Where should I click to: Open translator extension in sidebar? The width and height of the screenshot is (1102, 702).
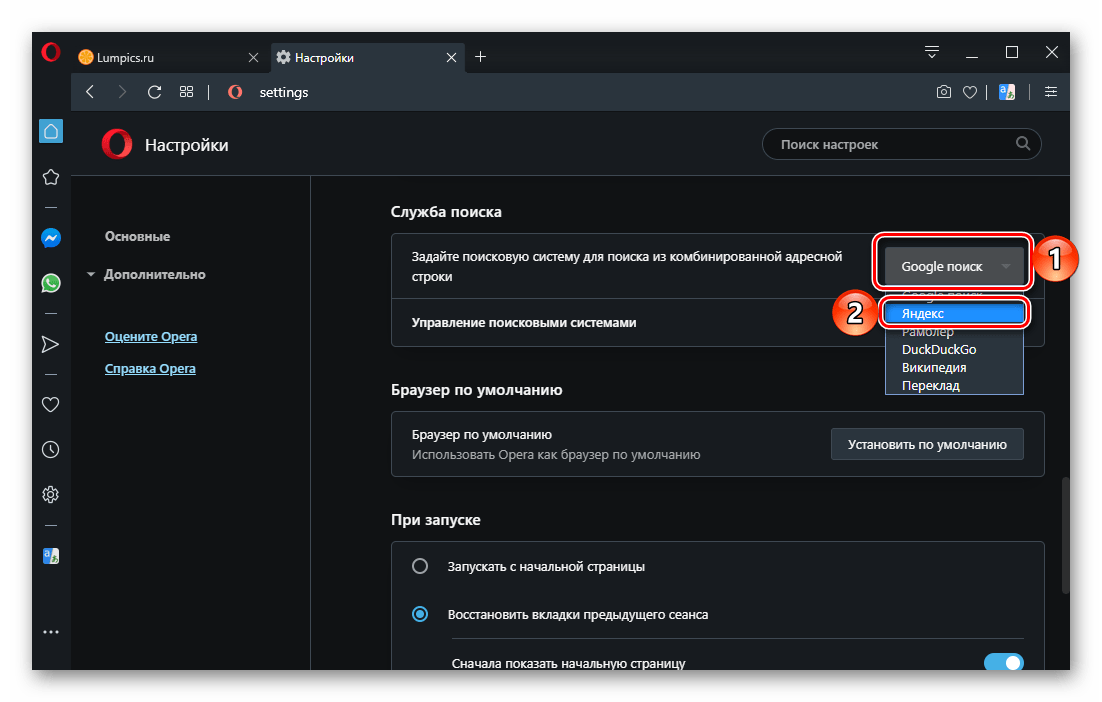(51, 556)
